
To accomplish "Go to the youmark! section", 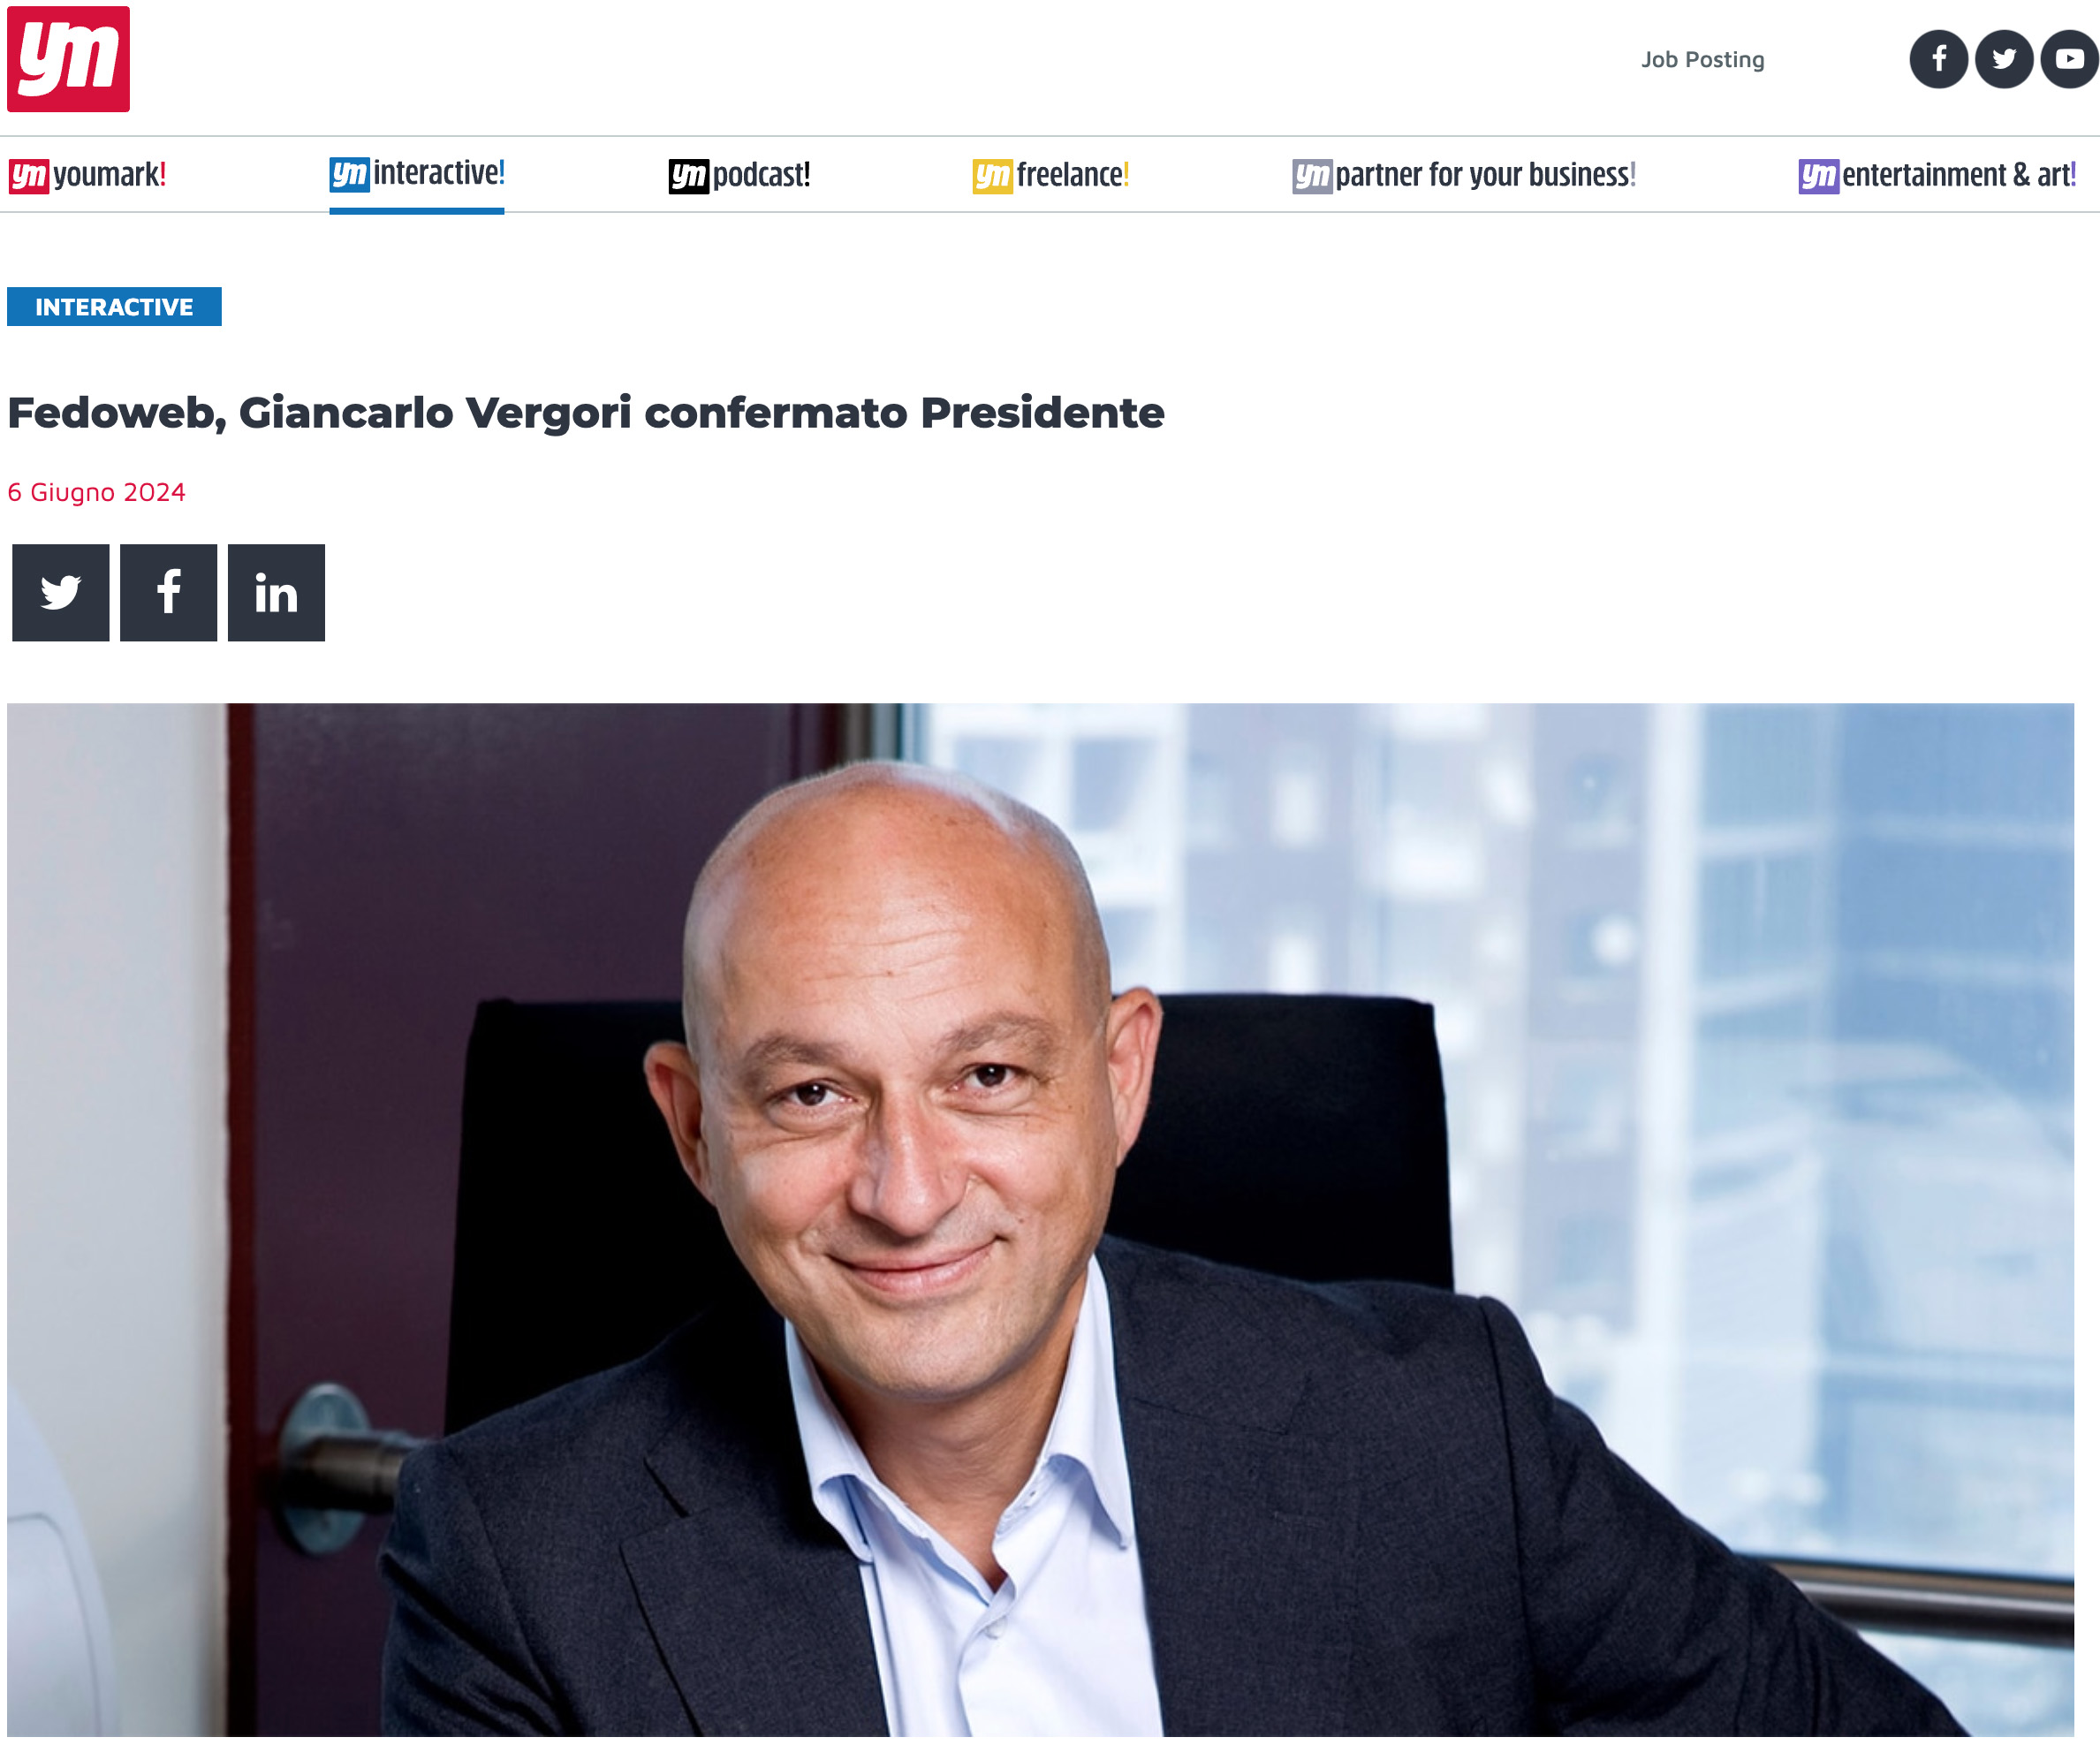I will tap(88, 175).
